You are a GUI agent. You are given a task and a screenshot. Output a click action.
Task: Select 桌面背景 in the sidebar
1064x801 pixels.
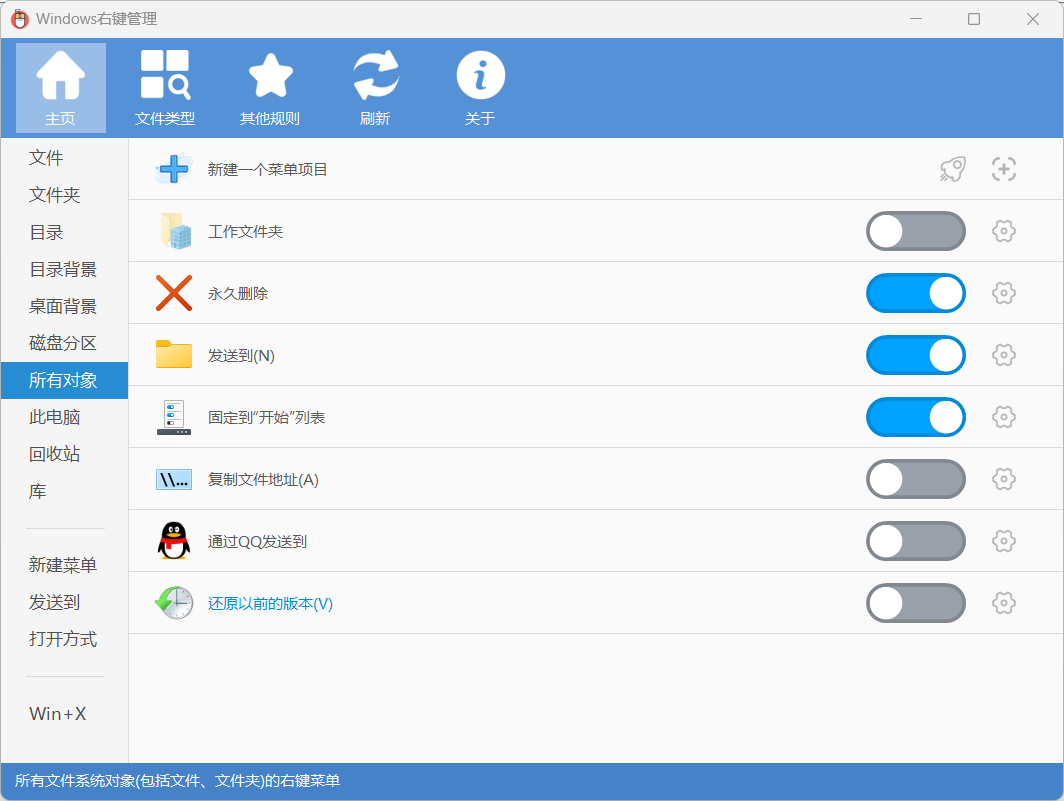pos(63,306)
